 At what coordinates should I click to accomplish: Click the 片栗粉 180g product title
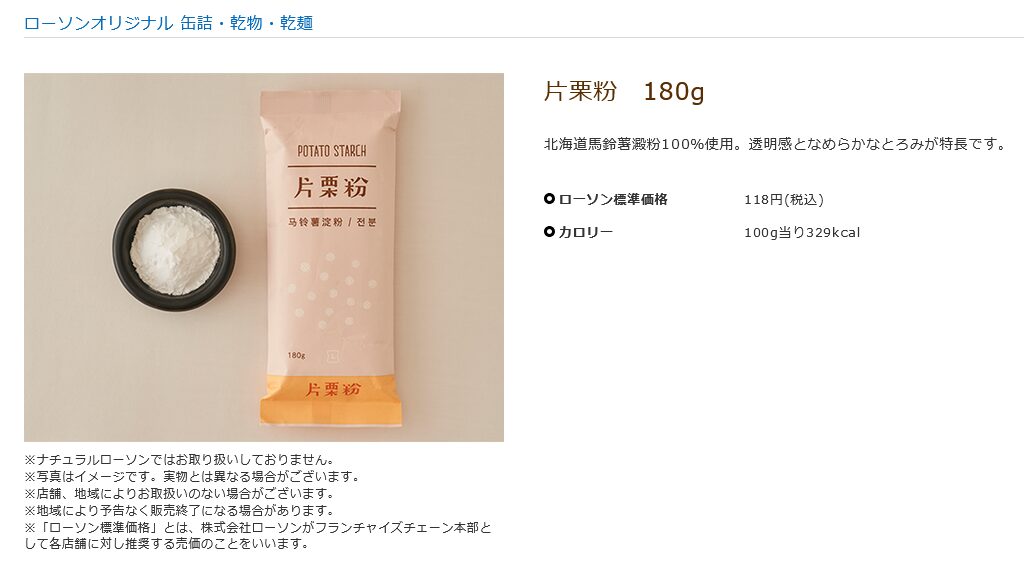pos(624,91)
